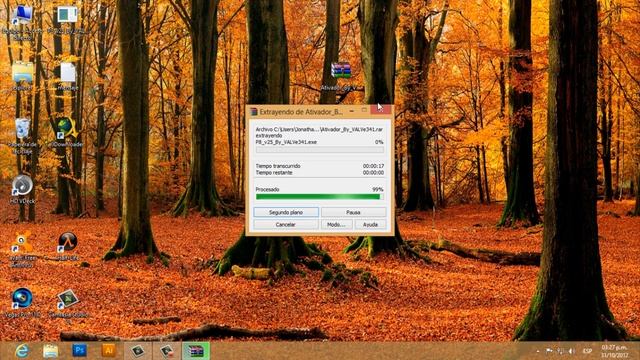
Task: Open the Modo... options button
Action: pyautogui.click(x=336, y=224)
